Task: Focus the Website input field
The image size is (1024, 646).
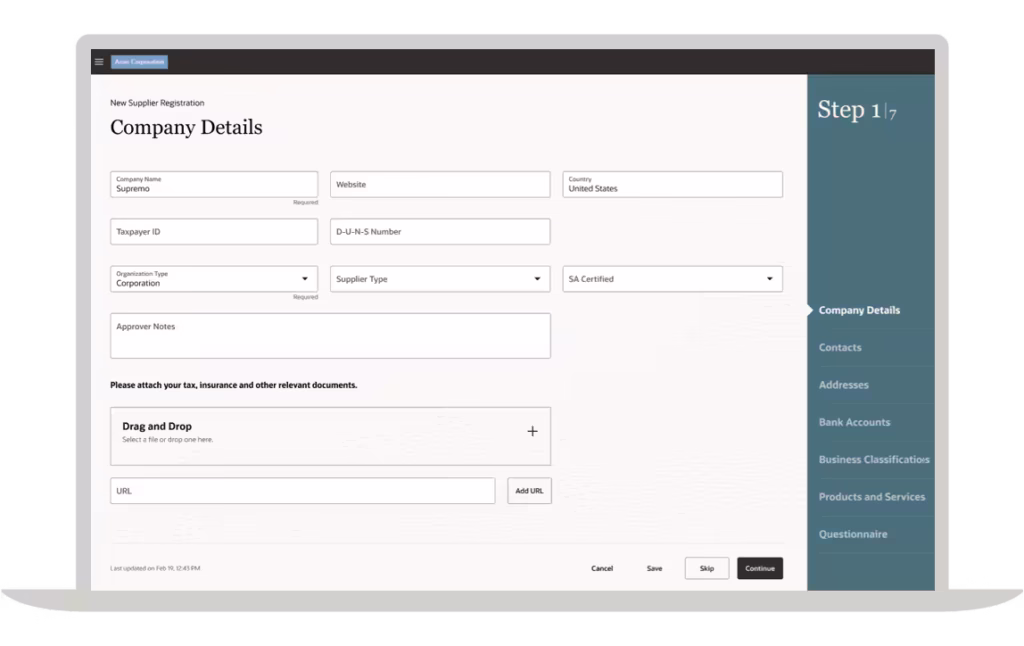Action: pyautogui.click(x=440, y=185)
